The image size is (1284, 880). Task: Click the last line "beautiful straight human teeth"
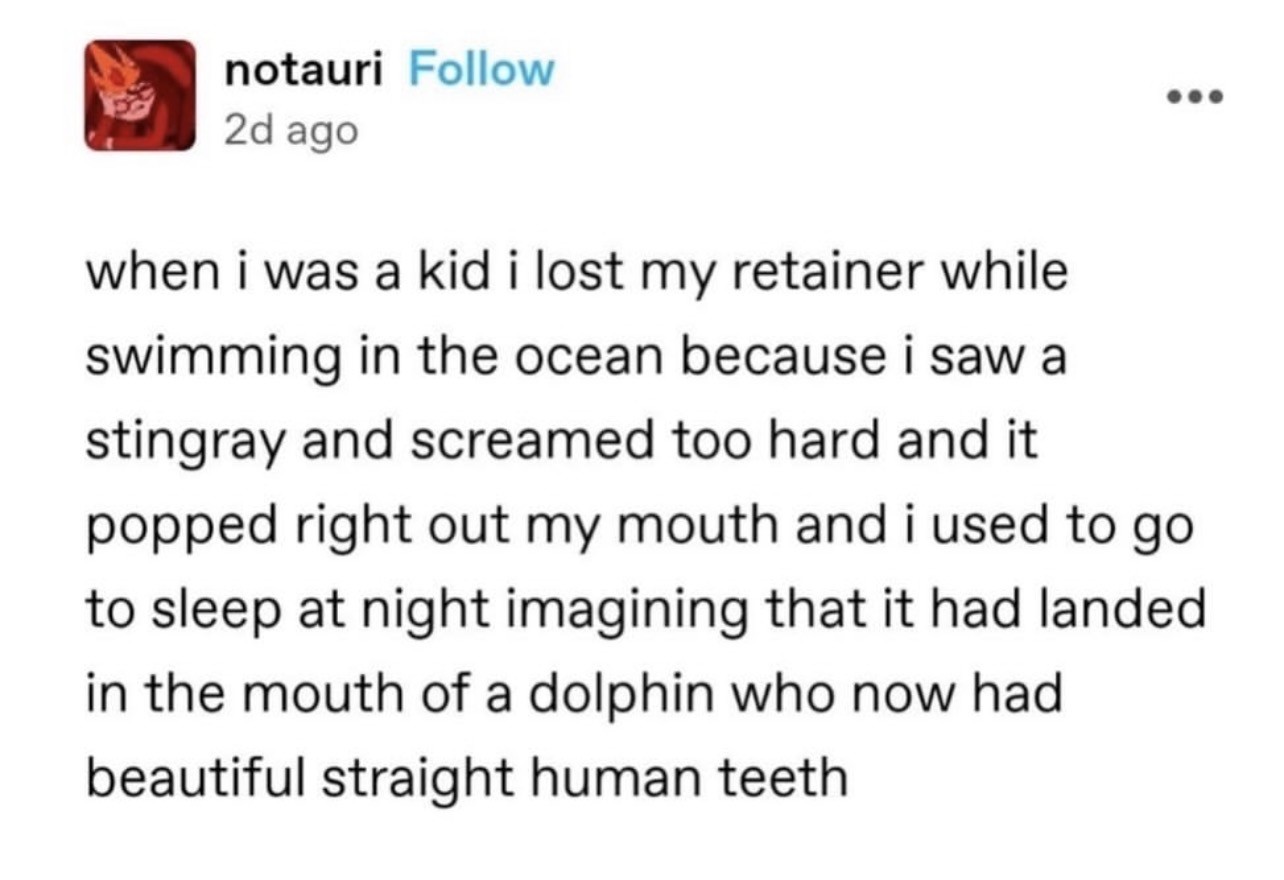(x=466, y=777)
